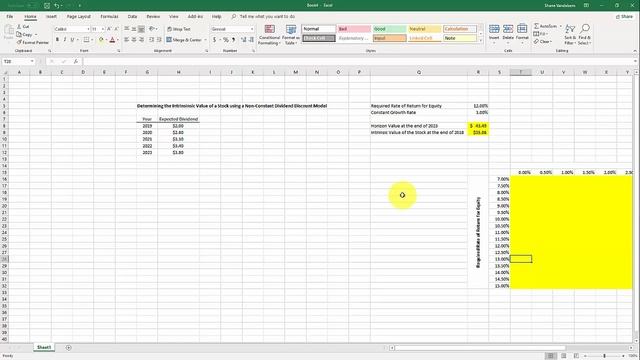Toggle Wrap Text
Image resolution: width=640 pixels, height=360 pixels.
point(179,29)
